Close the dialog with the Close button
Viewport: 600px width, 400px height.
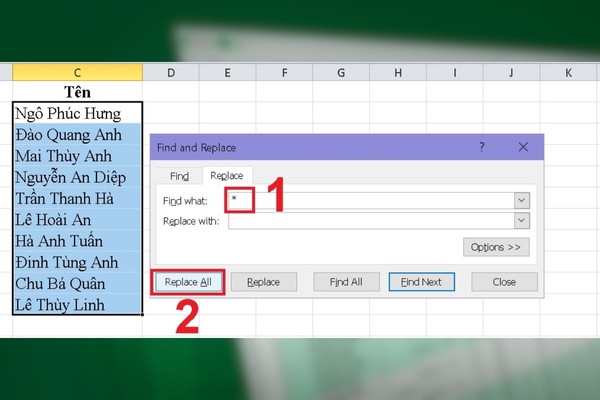point(504,282)
